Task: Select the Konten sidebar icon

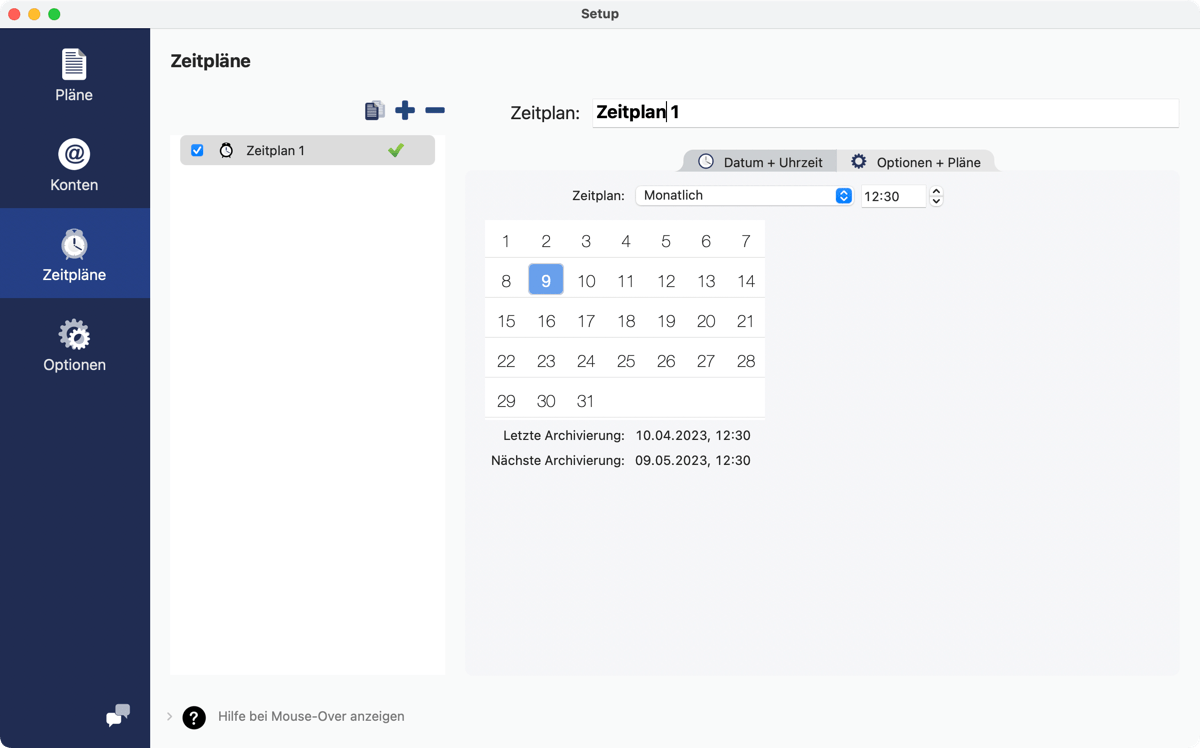Action: [74, 165]
